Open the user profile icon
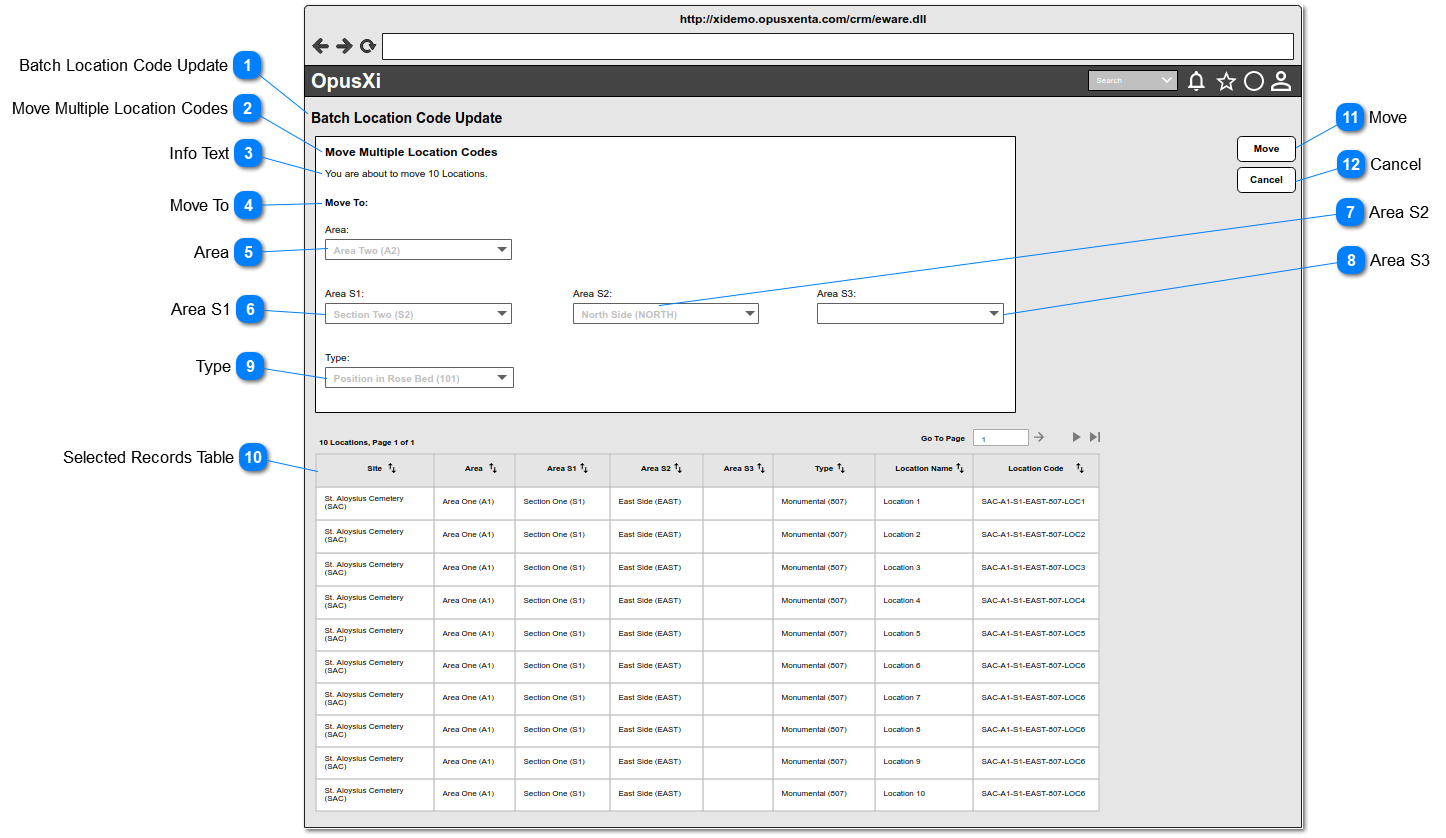 1281,82
